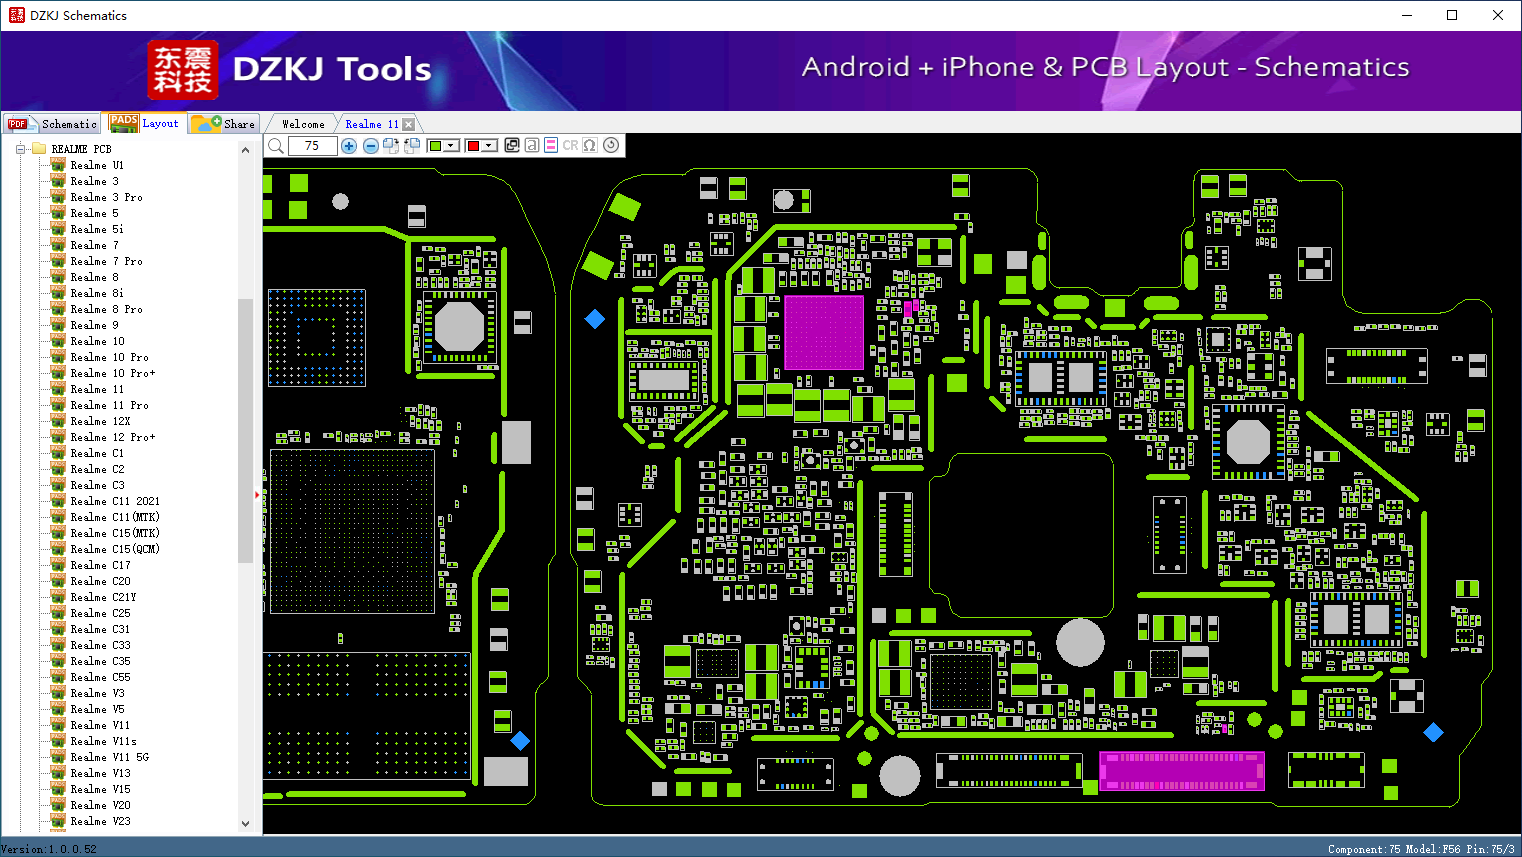Select Realme 12 Pro+ in tree
This screenshot has width=1522, height=857.
pyautogui.click(x=113, y=437)
